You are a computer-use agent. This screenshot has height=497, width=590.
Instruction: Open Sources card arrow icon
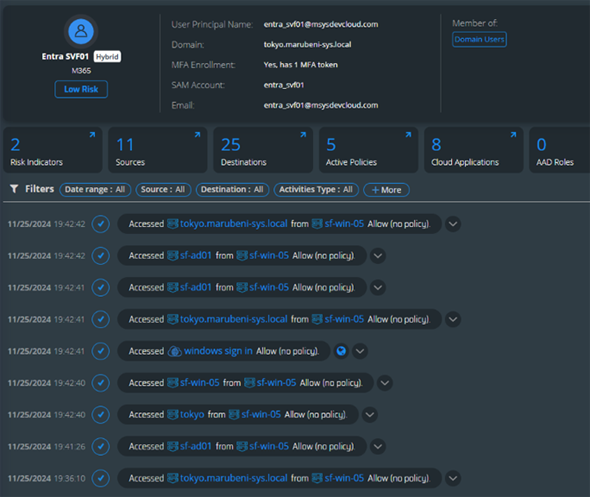pyautogui.click(x=197, y=135)
